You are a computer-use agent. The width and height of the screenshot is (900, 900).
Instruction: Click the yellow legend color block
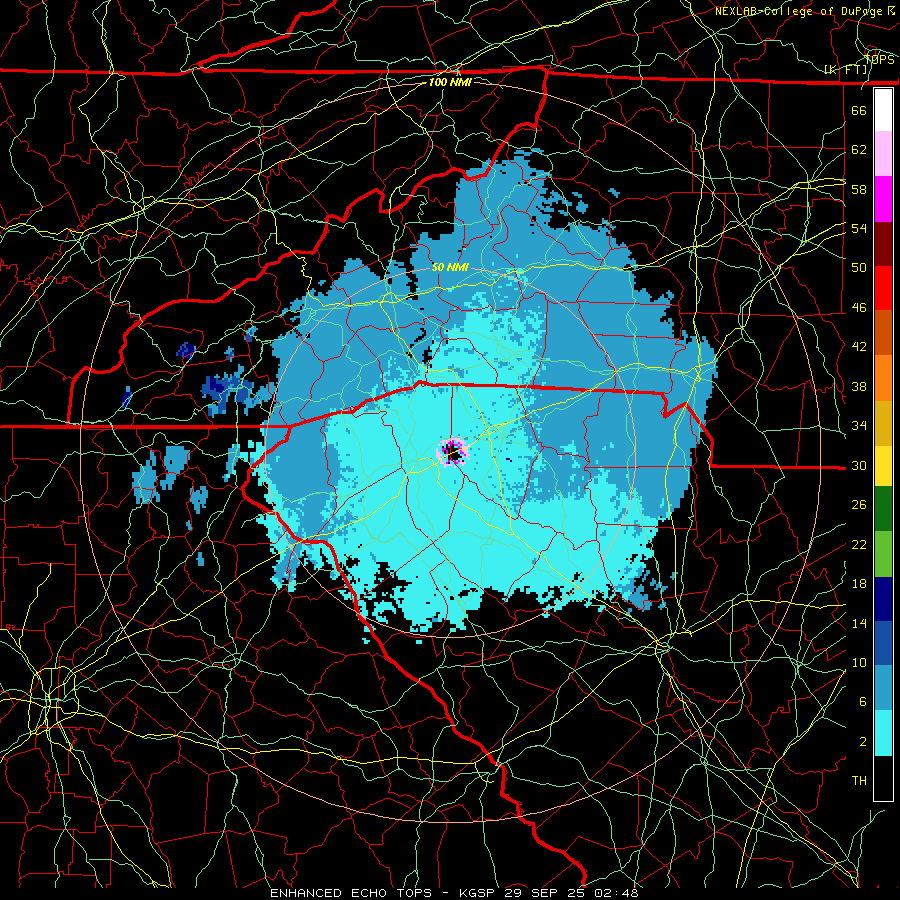883,465
